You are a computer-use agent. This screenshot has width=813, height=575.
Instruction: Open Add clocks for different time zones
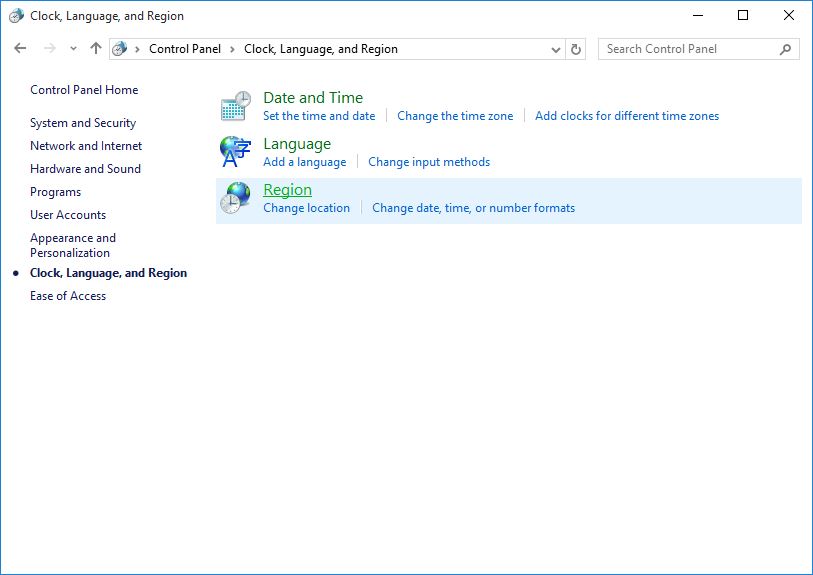pos(627,116)
